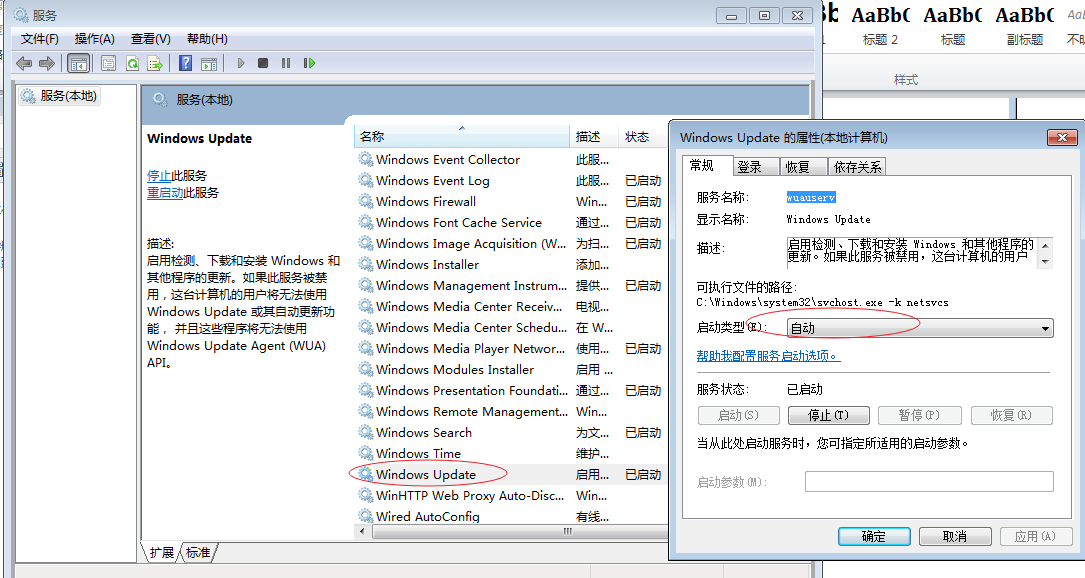
Task: Click description box scroll down arrow
Action: pos(1046,262)
